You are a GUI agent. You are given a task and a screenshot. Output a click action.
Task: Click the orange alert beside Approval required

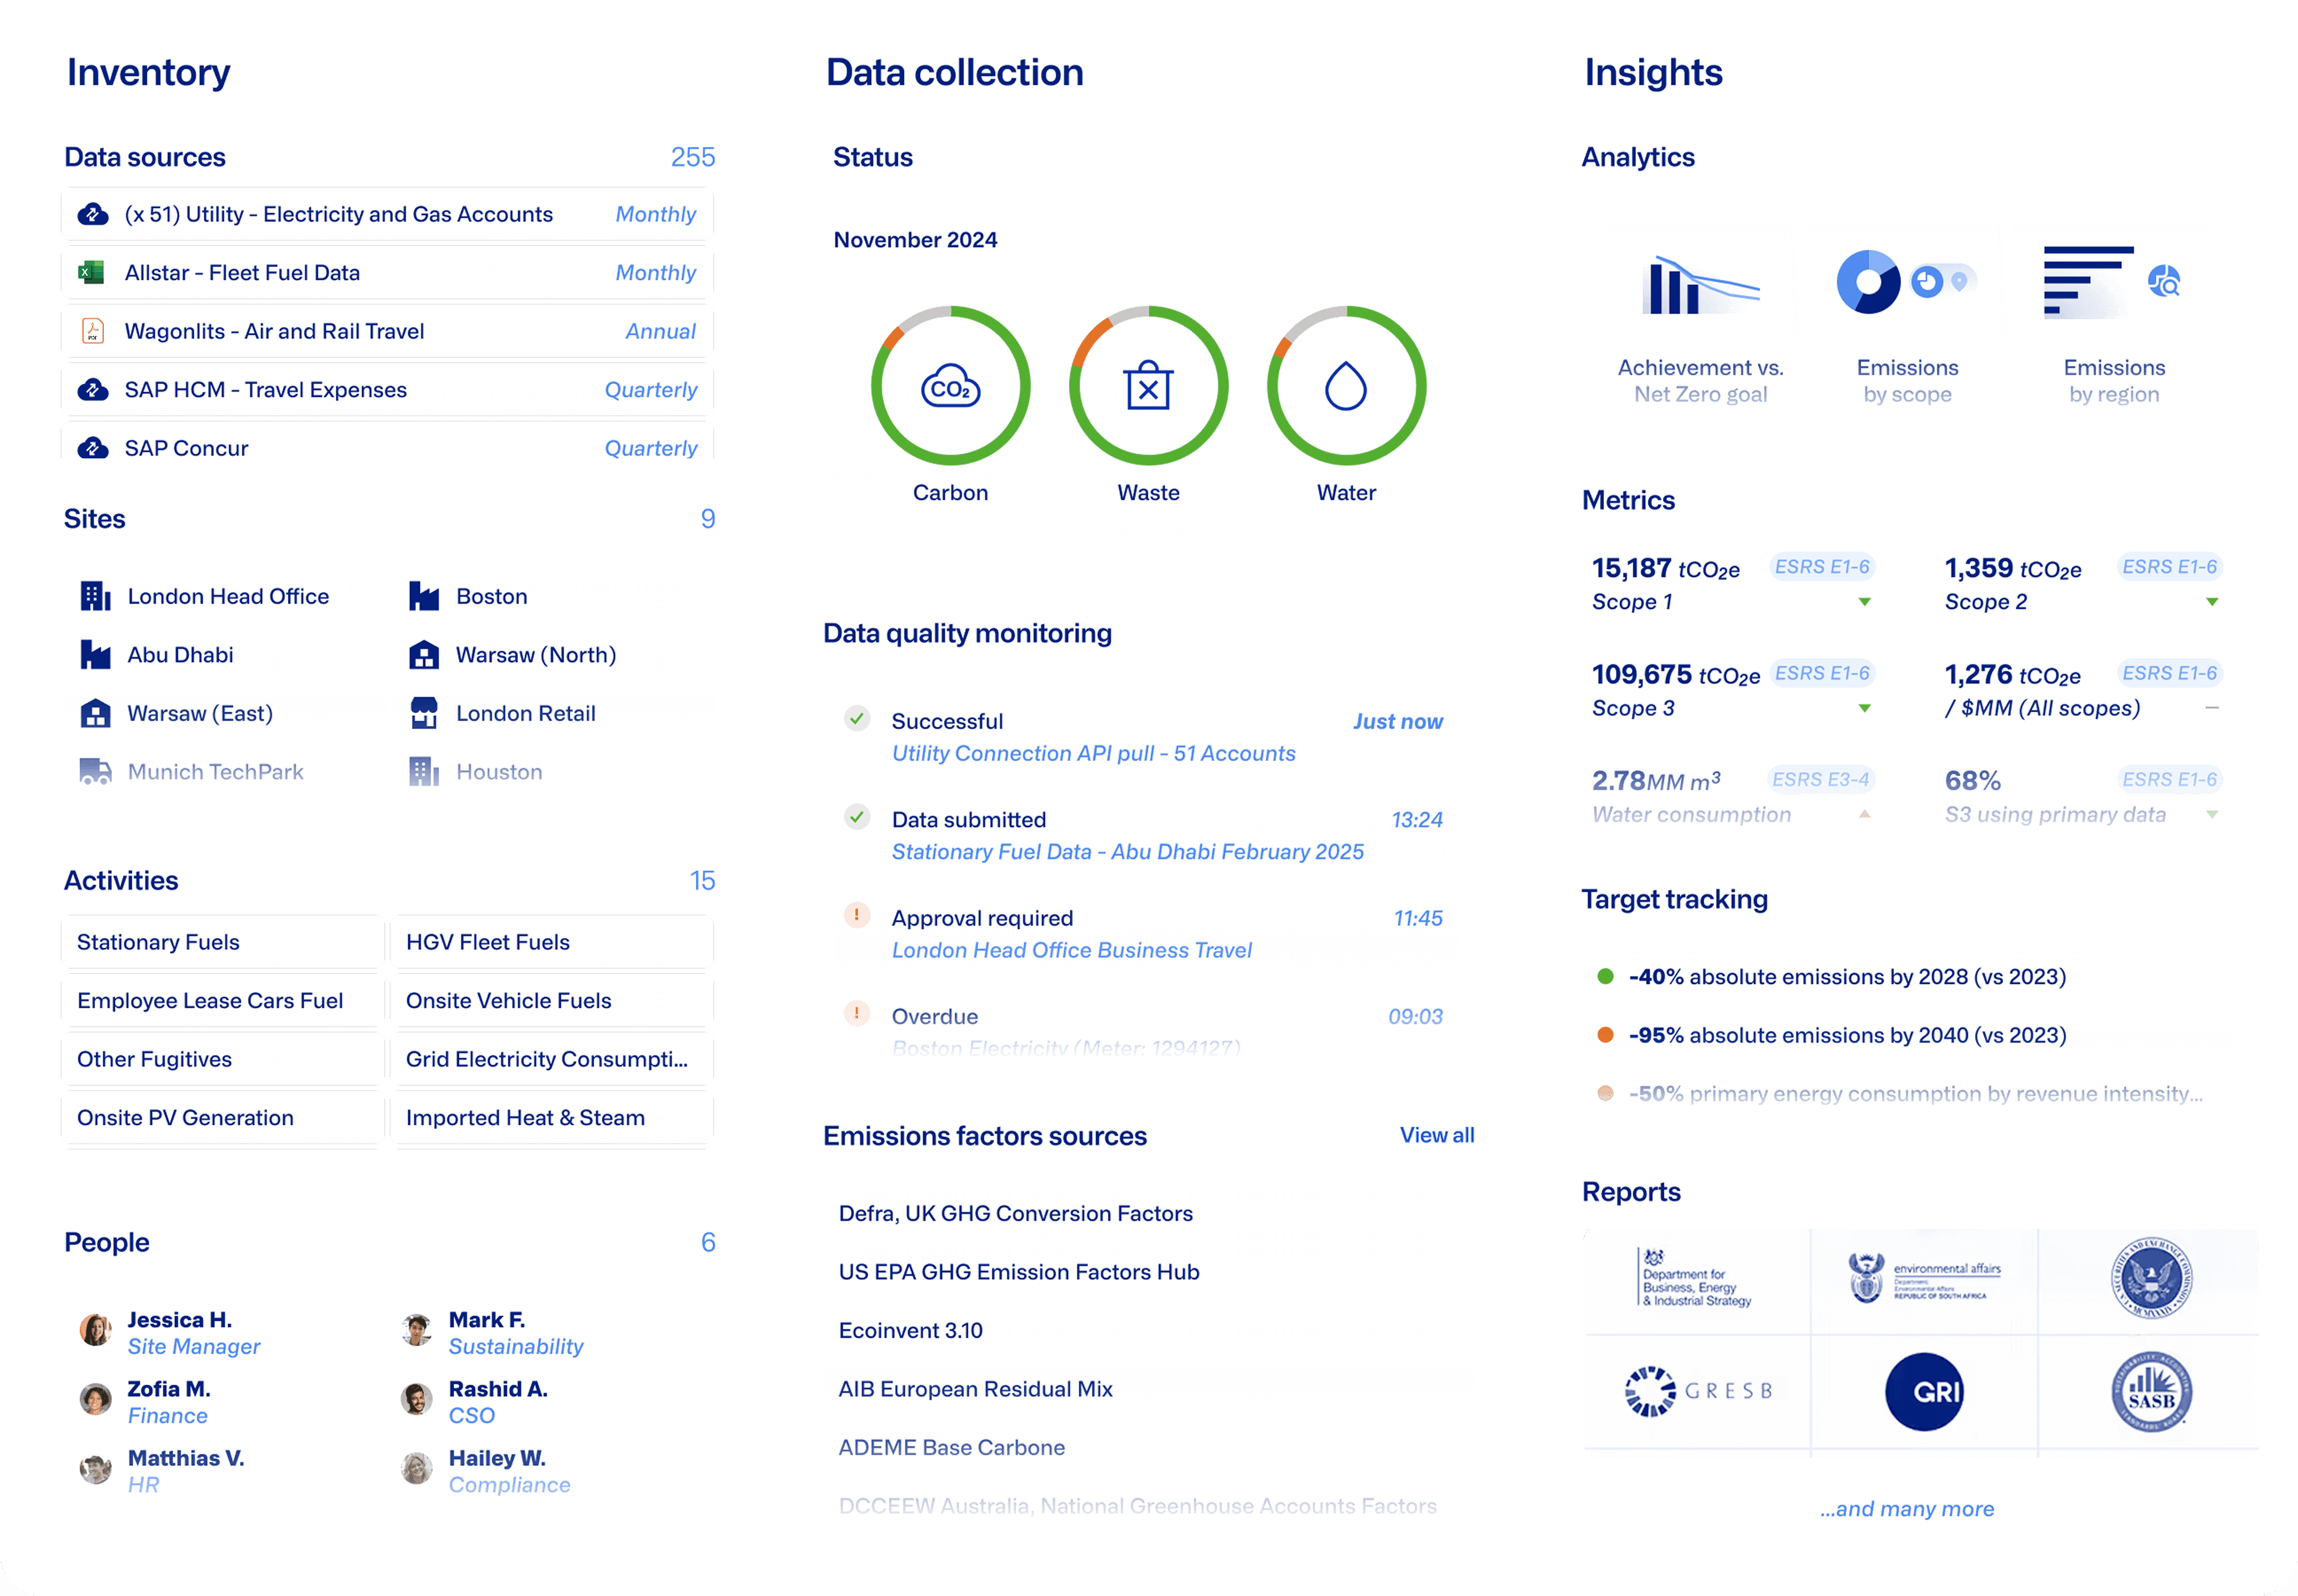pyautogui.click(x=857, y=915)
